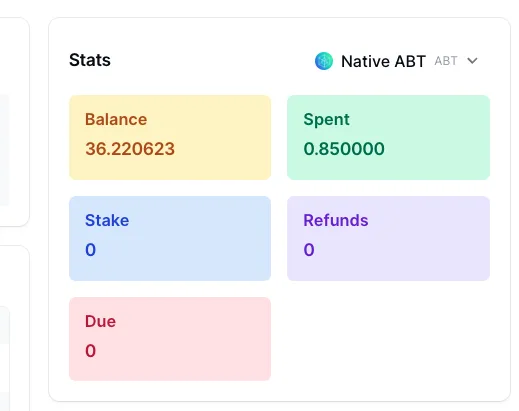Click the Stake label text

coord(107,220)
